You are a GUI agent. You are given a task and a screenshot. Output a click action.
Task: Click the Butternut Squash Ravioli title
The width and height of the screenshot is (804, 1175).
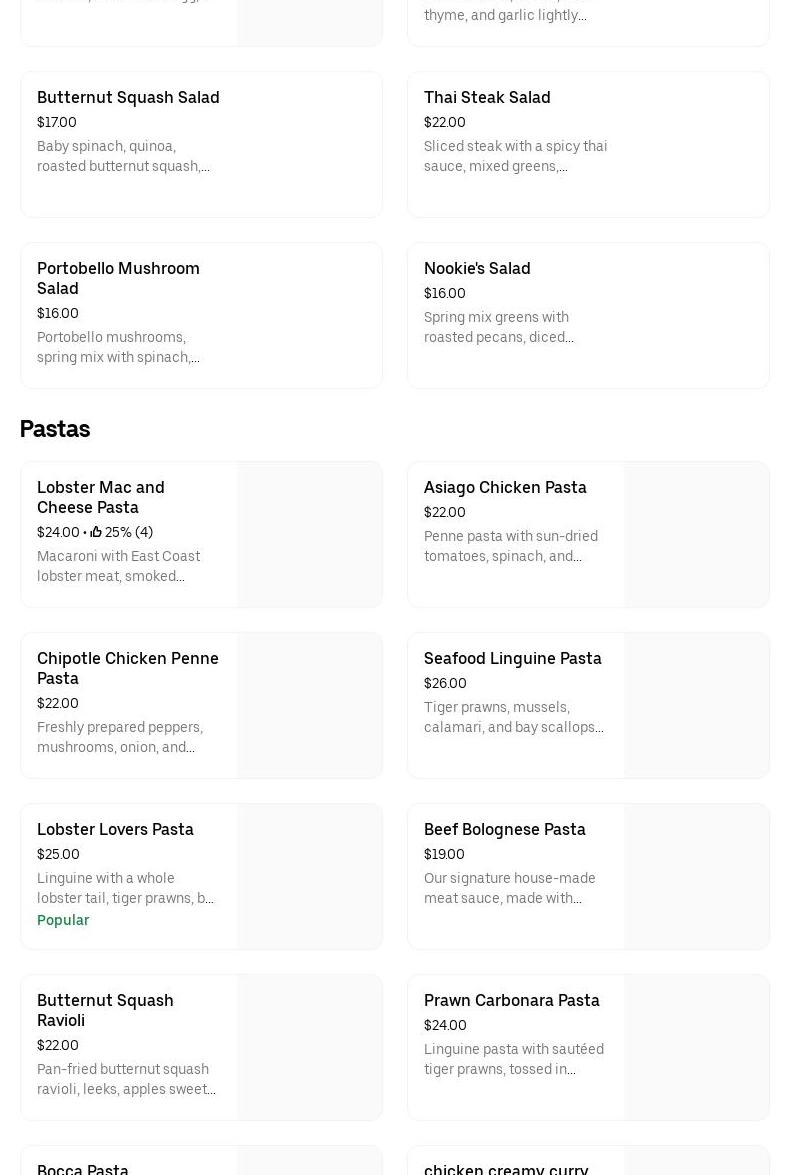(105, 1010)
